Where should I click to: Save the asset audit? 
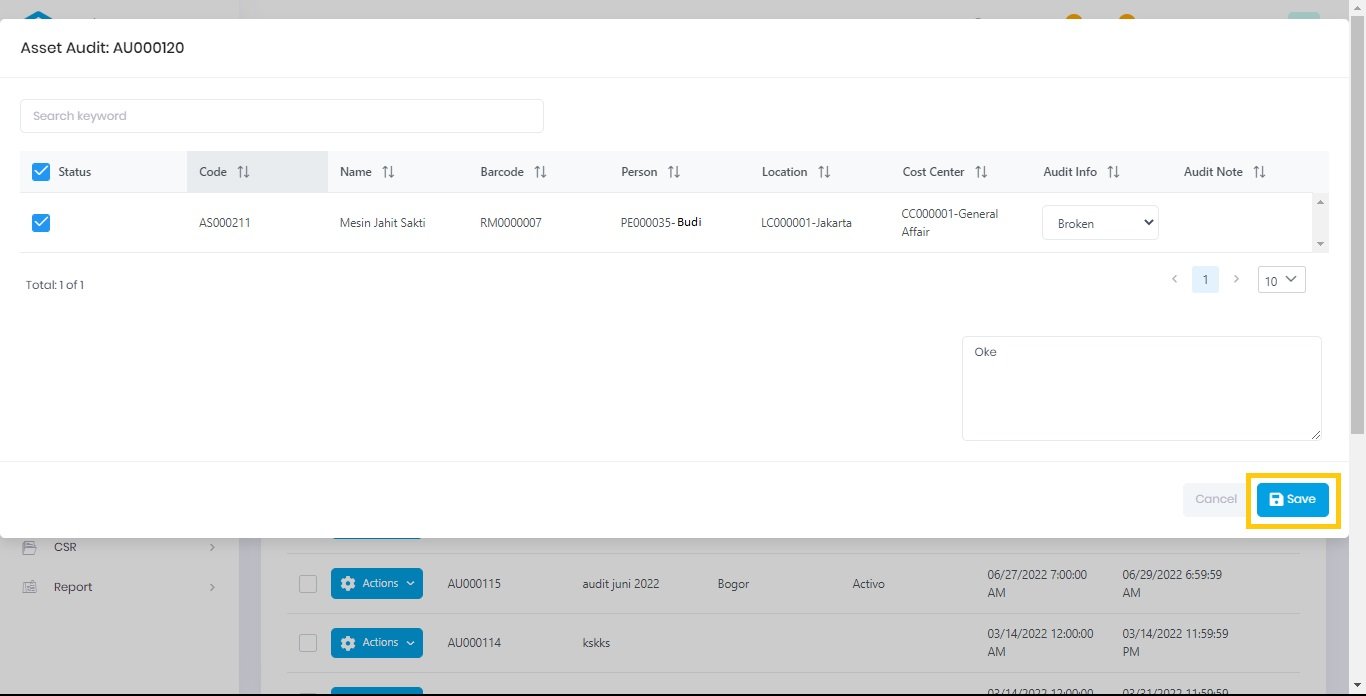[1292, 499]
